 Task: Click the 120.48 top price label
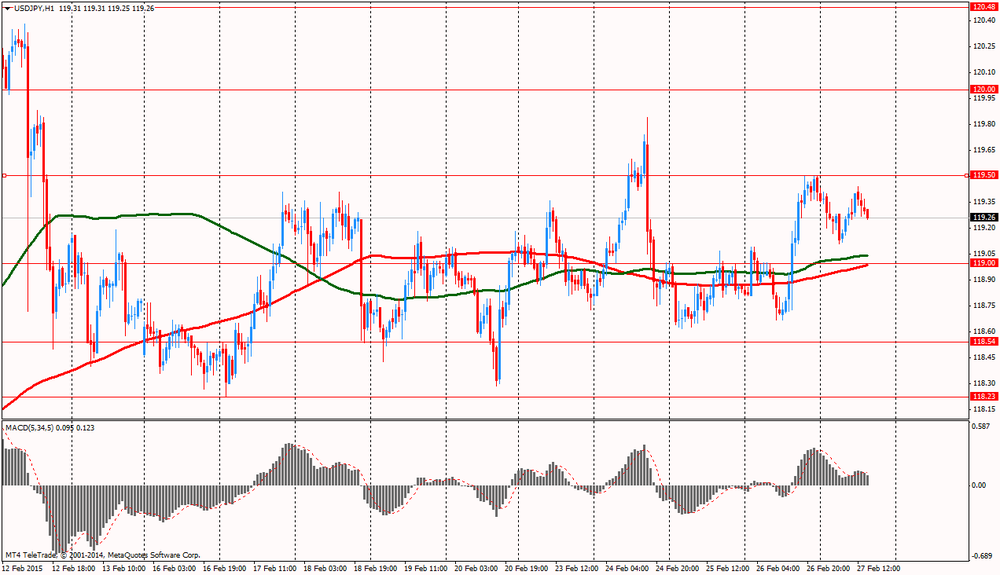pyautogui.click(x=983, y=6)
